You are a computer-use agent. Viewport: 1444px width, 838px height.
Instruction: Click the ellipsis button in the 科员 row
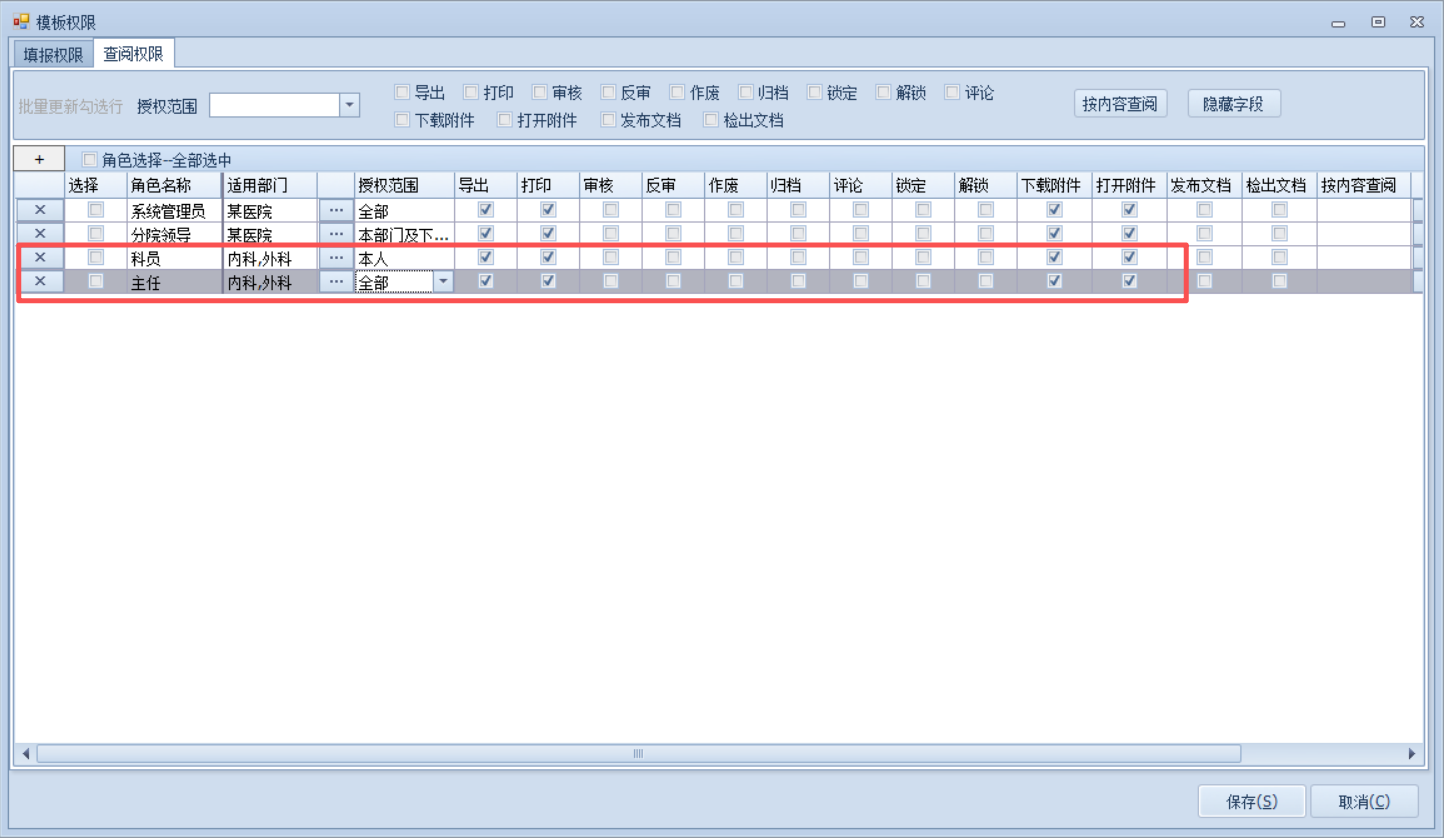coord(336,258)
